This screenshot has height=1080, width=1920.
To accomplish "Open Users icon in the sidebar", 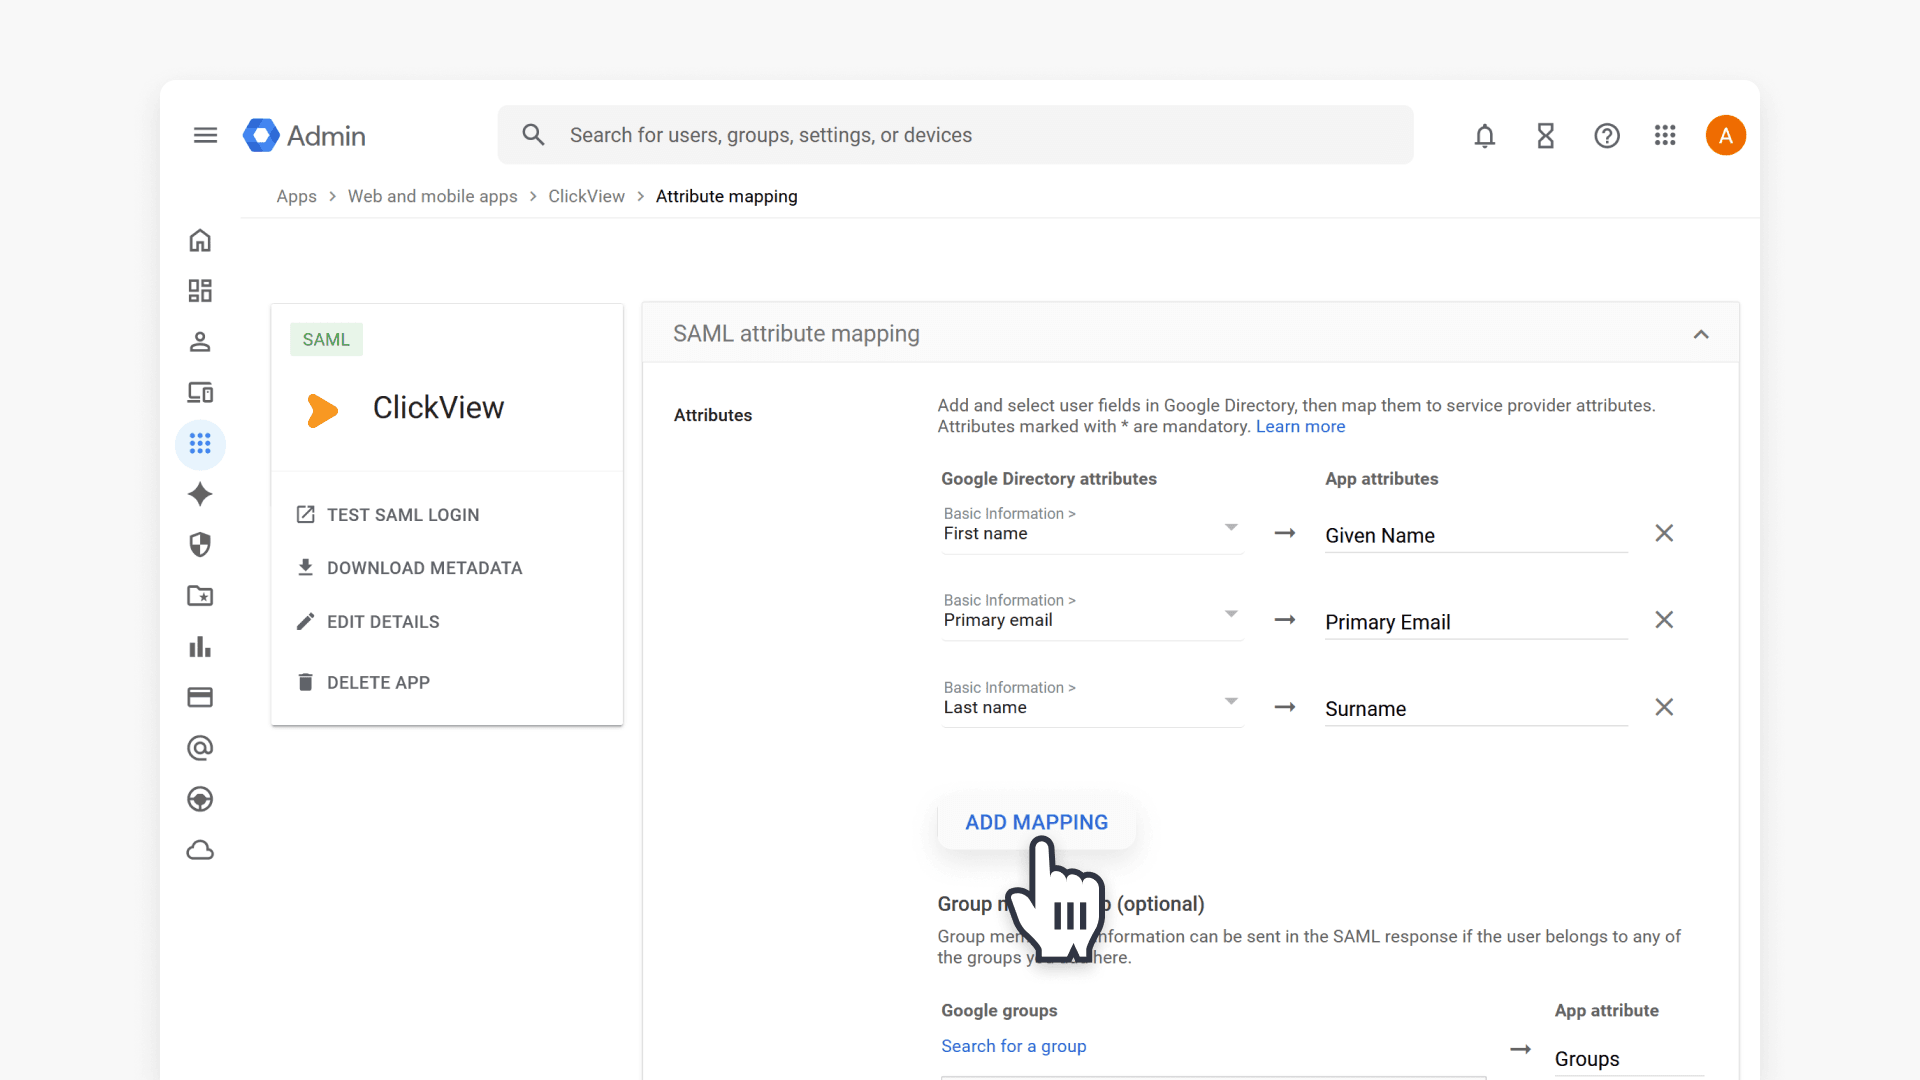I will 200,342.
